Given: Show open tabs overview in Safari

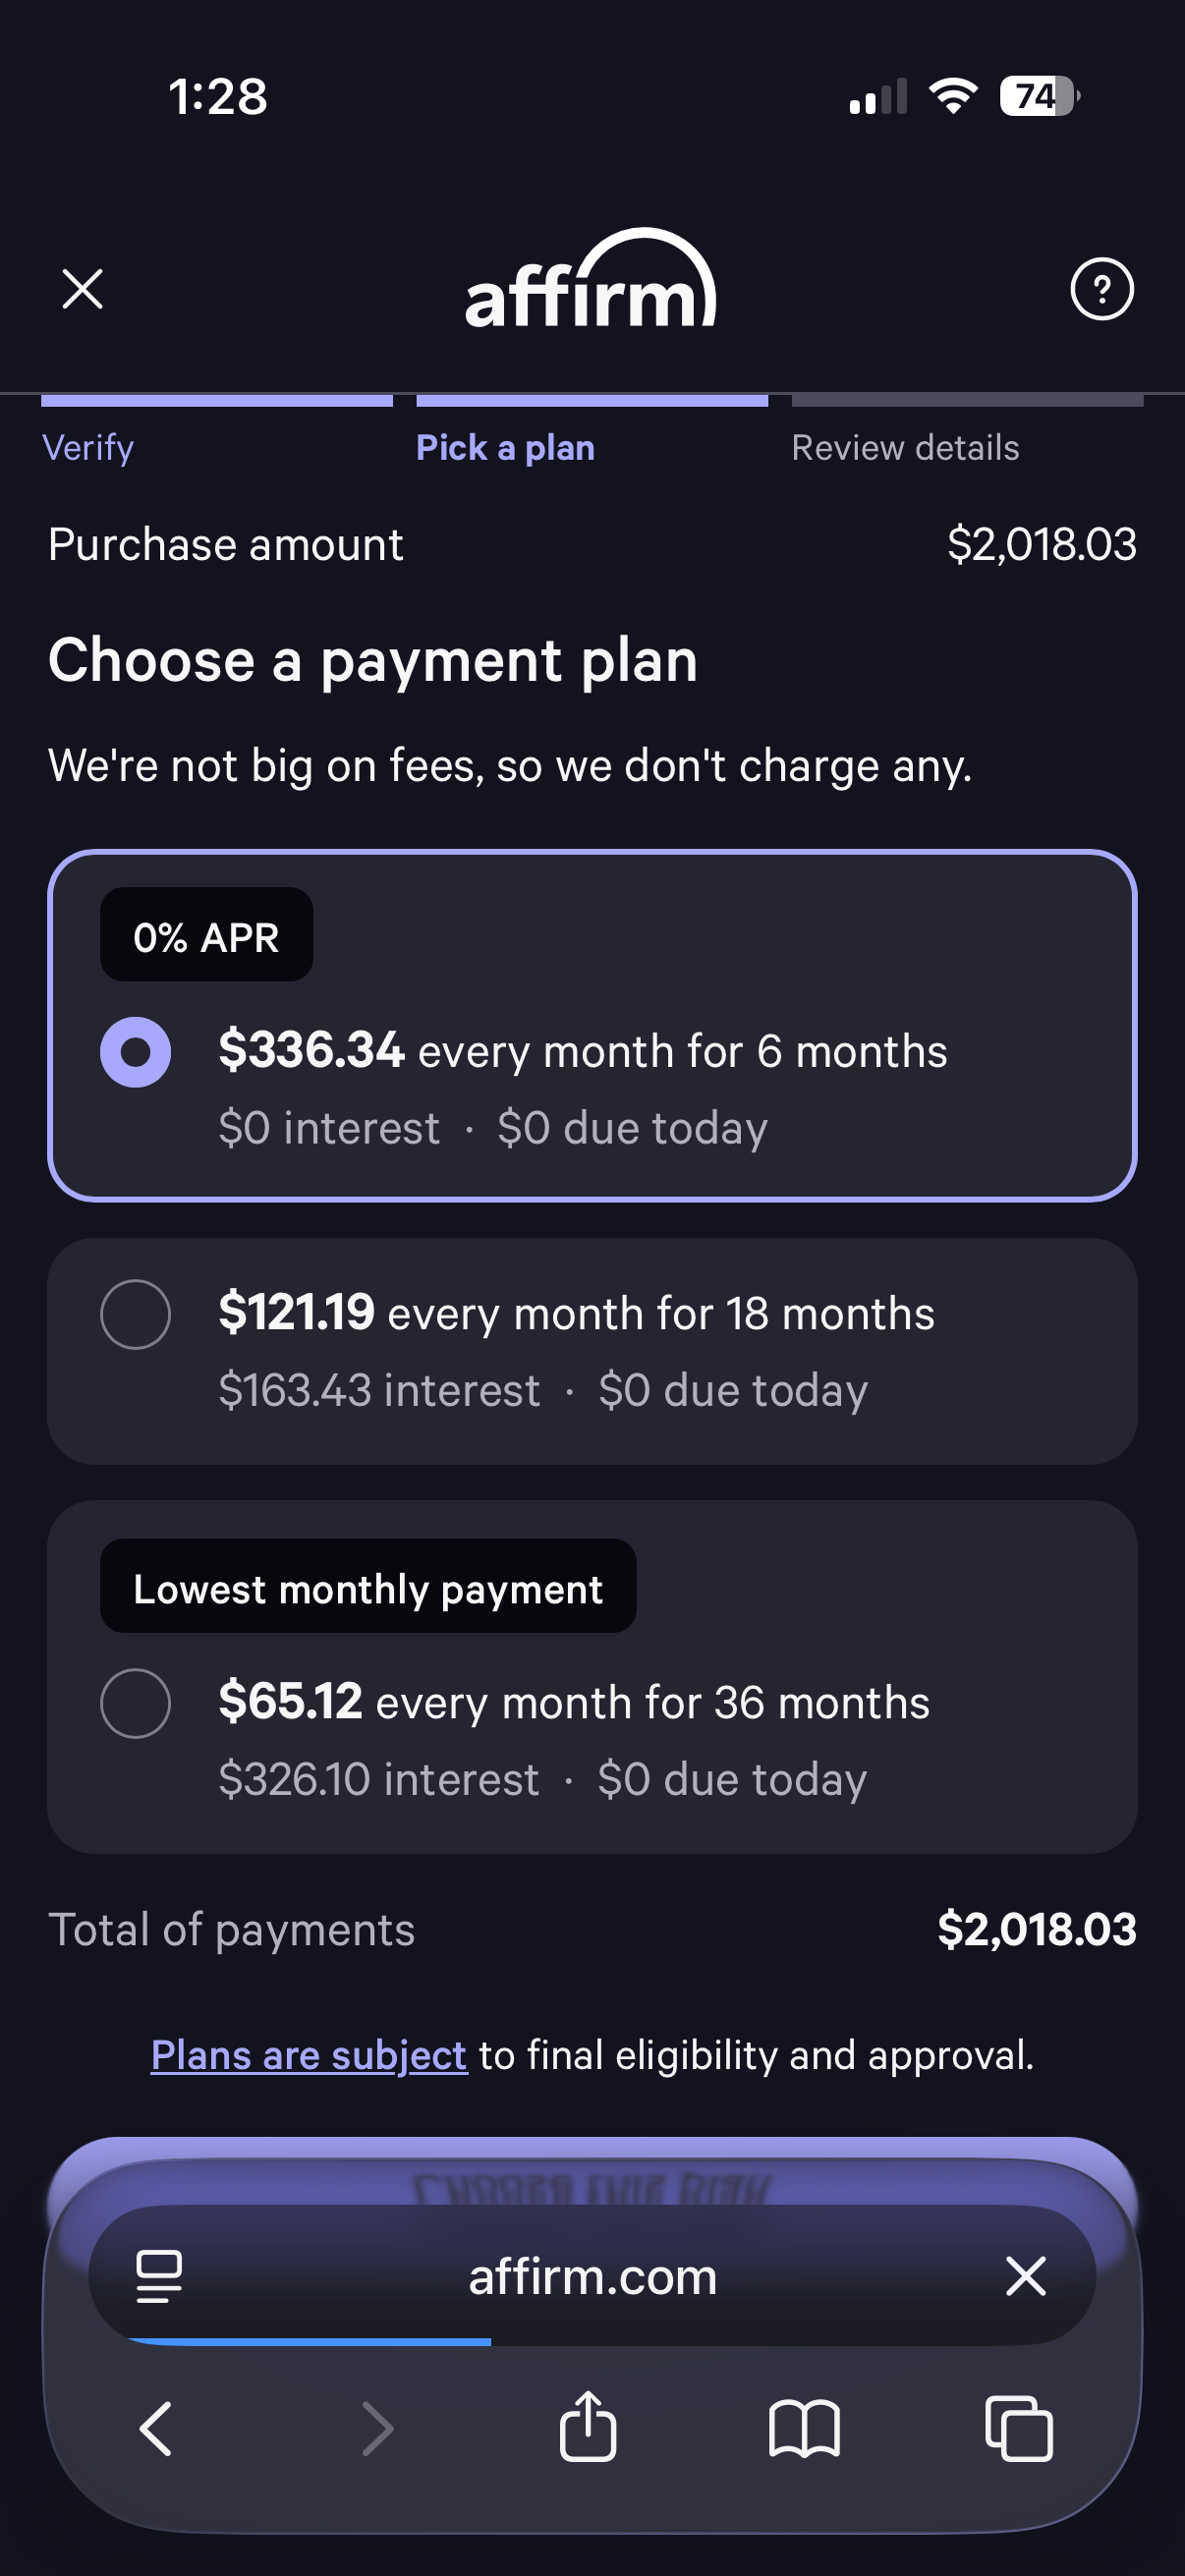Looking at the screenshot, I should coord(1018,2428).
